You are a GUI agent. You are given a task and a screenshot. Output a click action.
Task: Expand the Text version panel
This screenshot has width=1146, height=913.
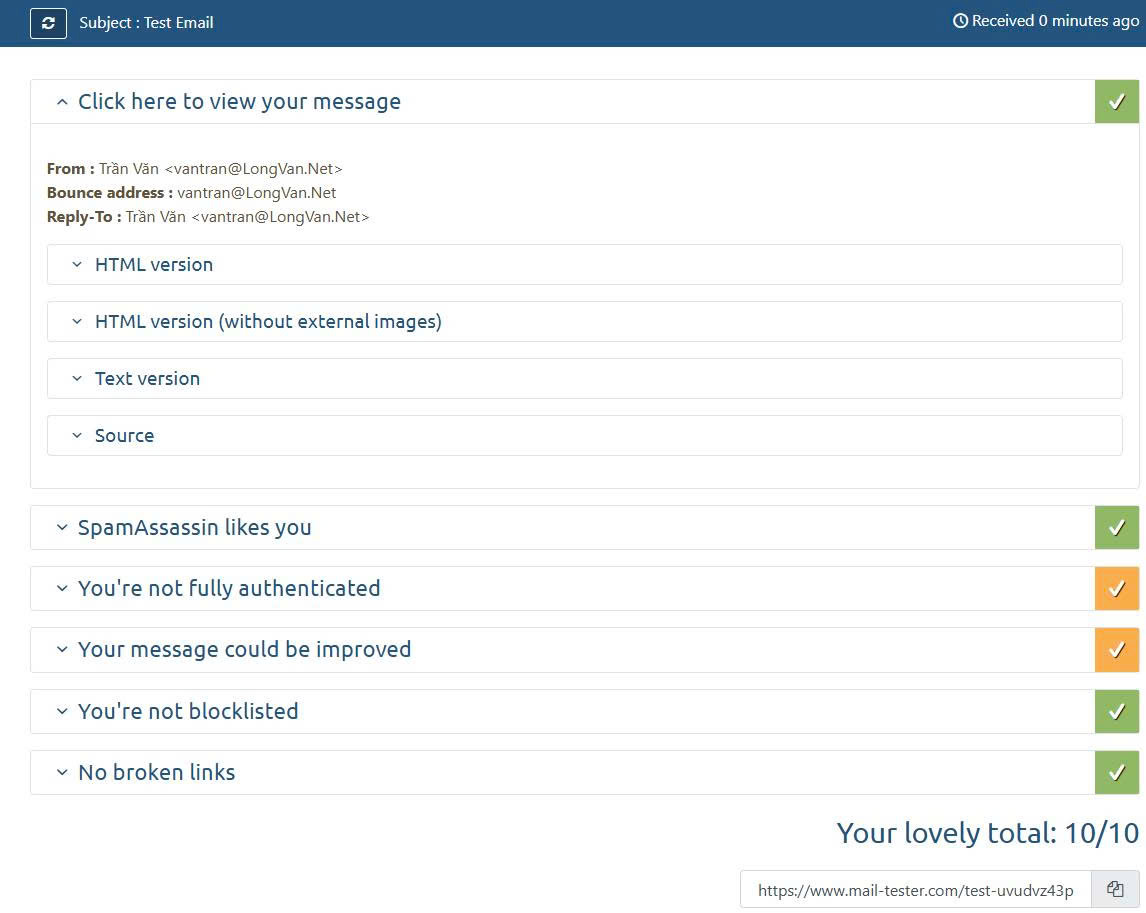(147, 379)
